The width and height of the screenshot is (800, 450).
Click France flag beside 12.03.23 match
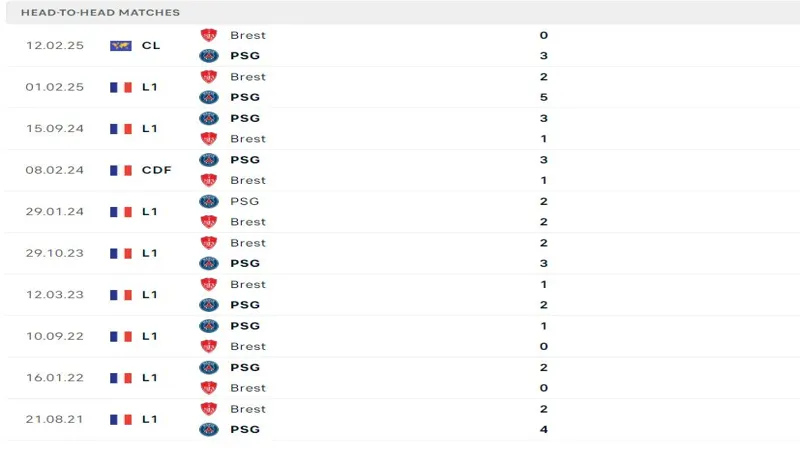[x=121, y=295]
